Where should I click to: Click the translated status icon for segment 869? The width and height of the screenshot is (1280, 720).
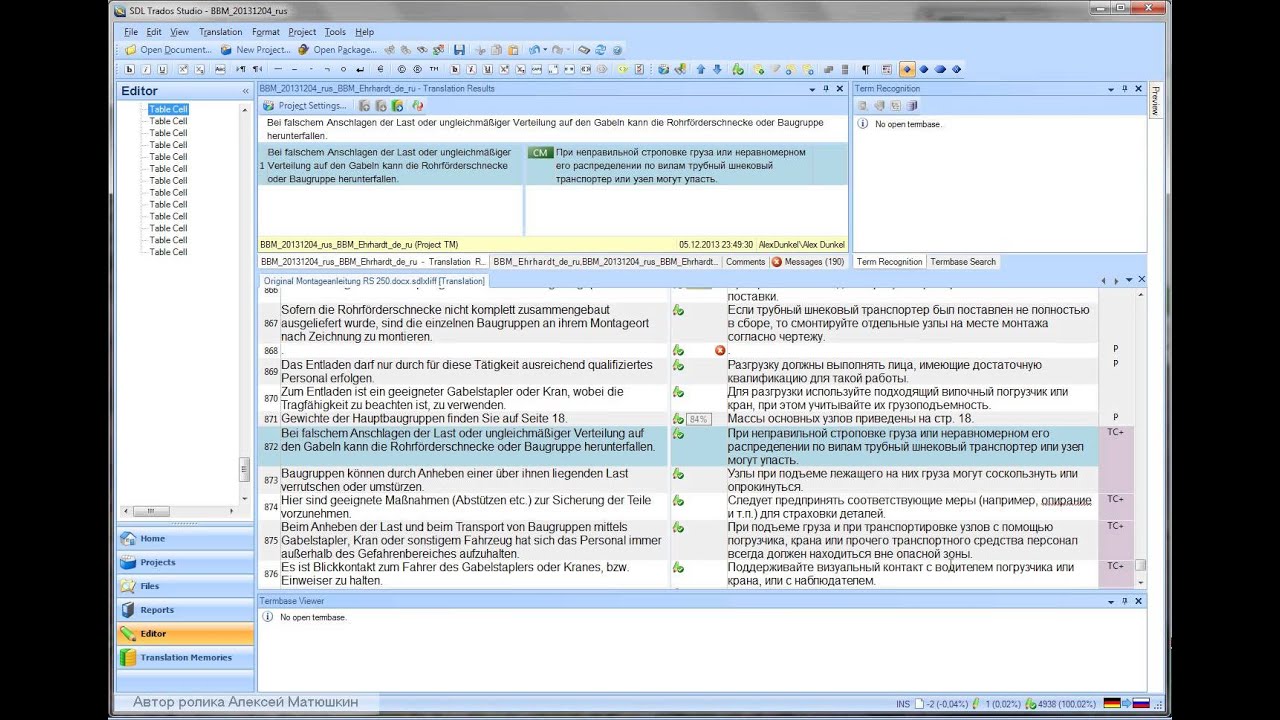[678, 365]
